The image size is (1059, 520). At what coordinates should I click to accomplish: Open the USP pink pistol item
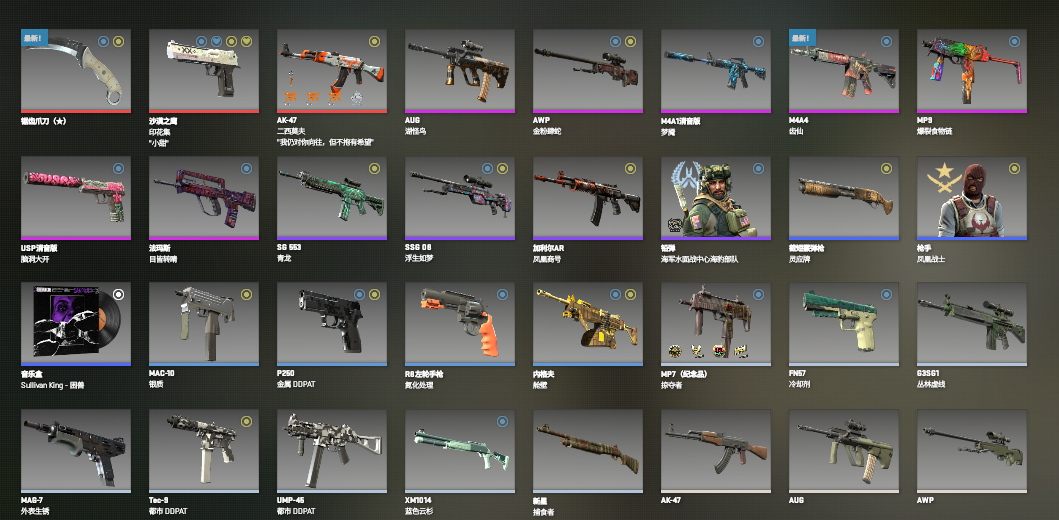76,199
